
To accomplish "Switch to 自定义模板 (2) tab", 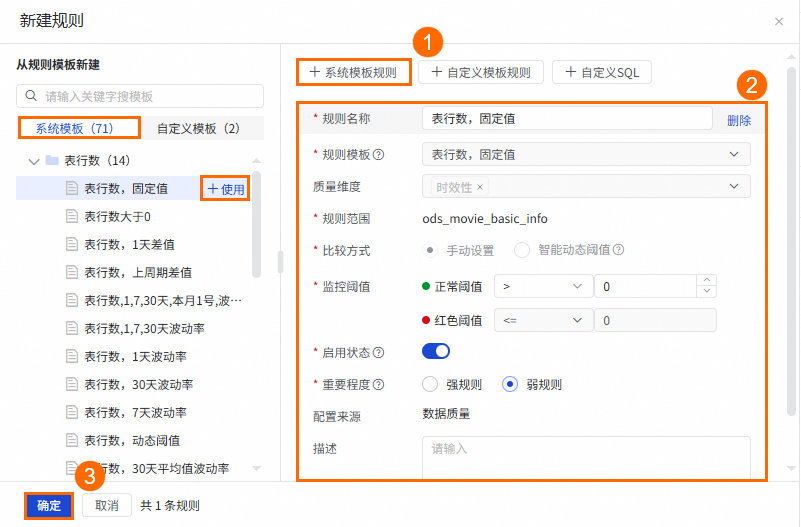I will point(202,128).
